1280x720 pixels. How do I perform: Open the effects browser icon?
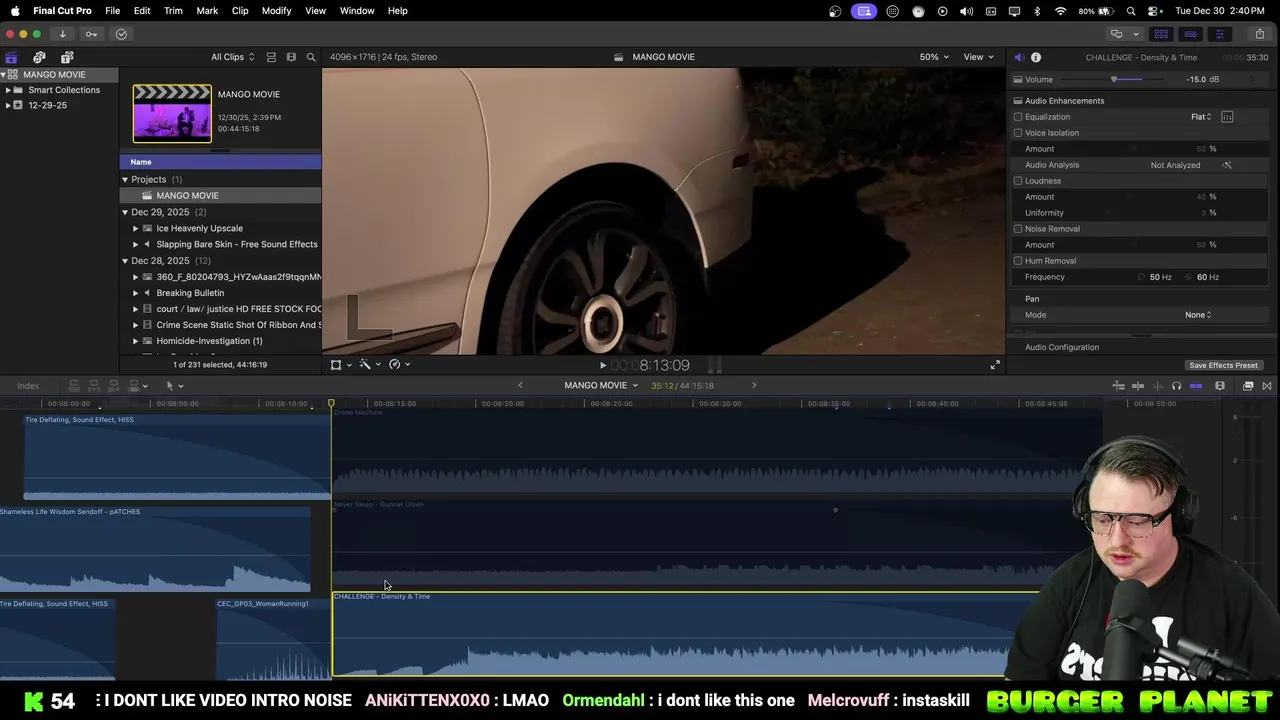click(x=1248, y=386)
